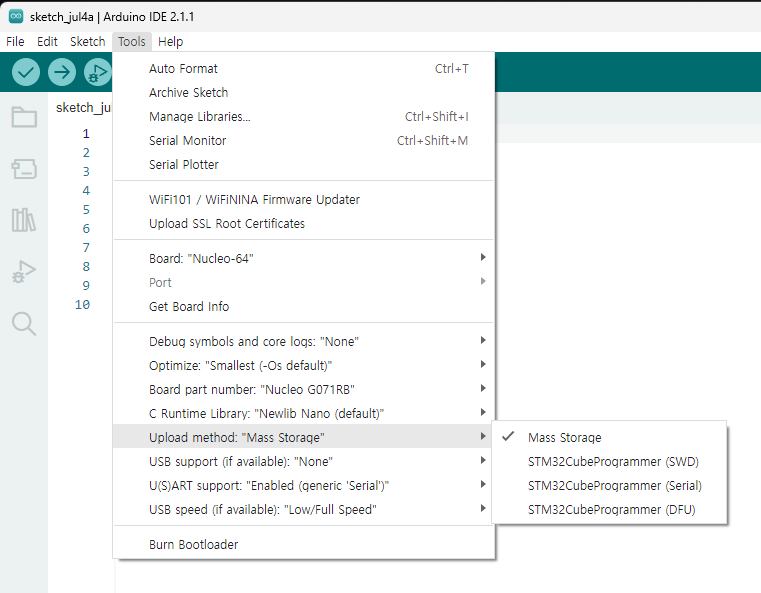Expand the Optimize: "Smallest" submenu
761x593 pixels.
[x=304, y=365]
